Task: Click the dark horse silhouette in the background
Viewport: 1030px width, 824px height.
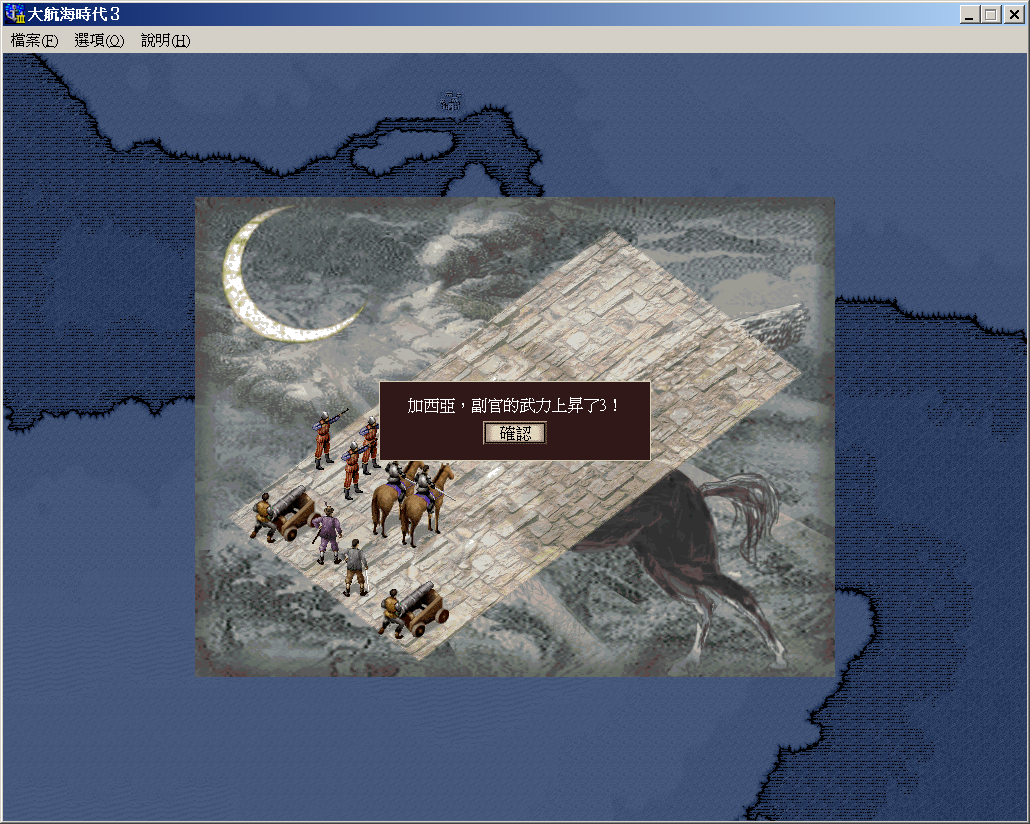Action: [690, 540]
